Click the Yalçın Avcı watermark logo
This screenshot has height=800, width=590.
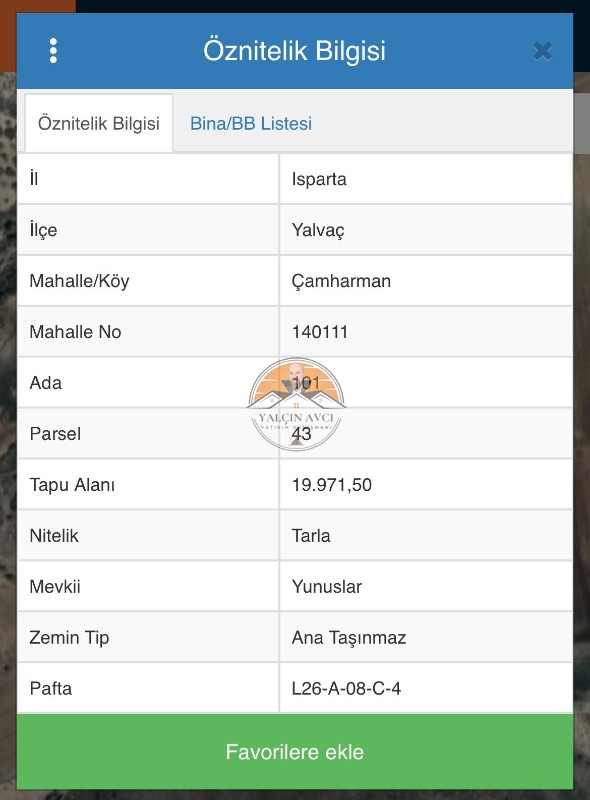point(296,404)
